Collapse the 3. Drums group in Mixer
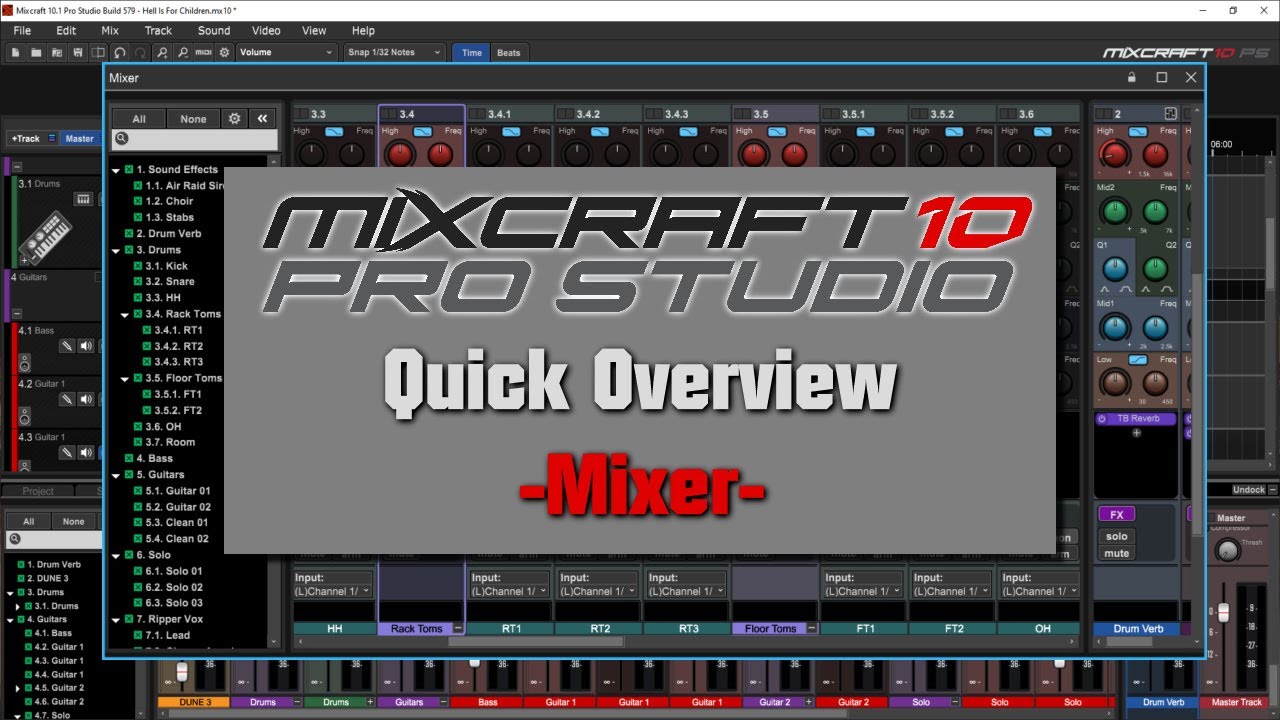Image resolution: width=1280 pixels, height=720 pixels. click(x=116, y=251)
